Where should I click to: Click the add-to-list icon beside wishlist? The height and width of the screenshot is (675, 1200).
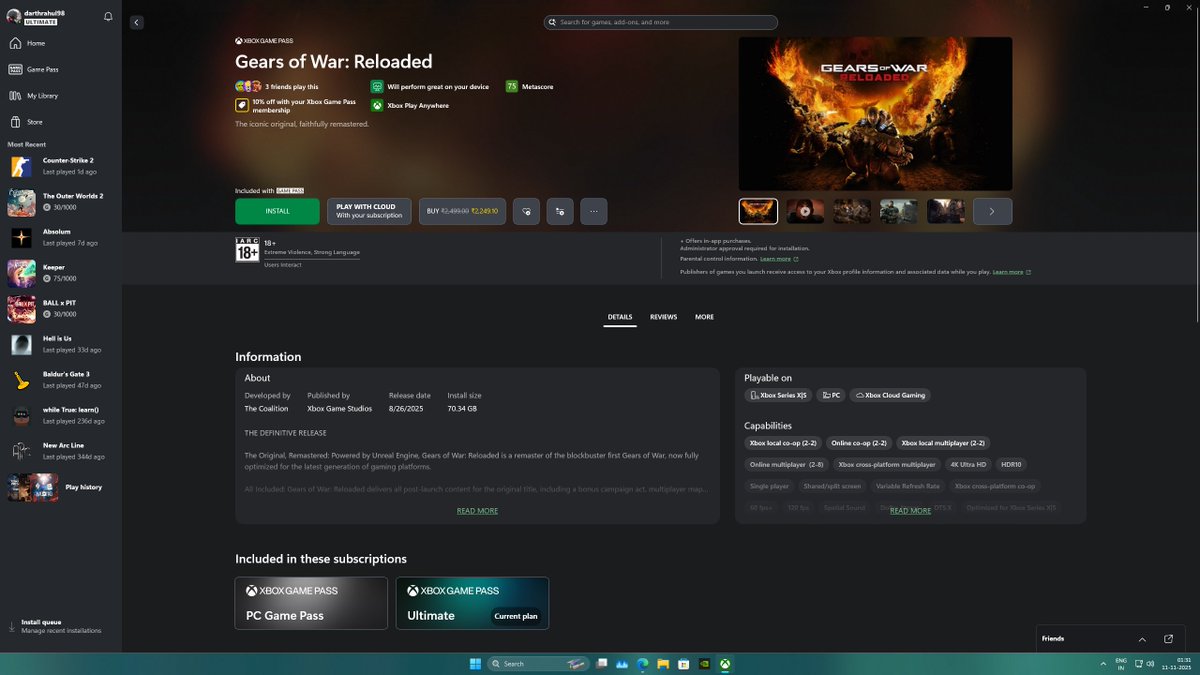point(560,211)
